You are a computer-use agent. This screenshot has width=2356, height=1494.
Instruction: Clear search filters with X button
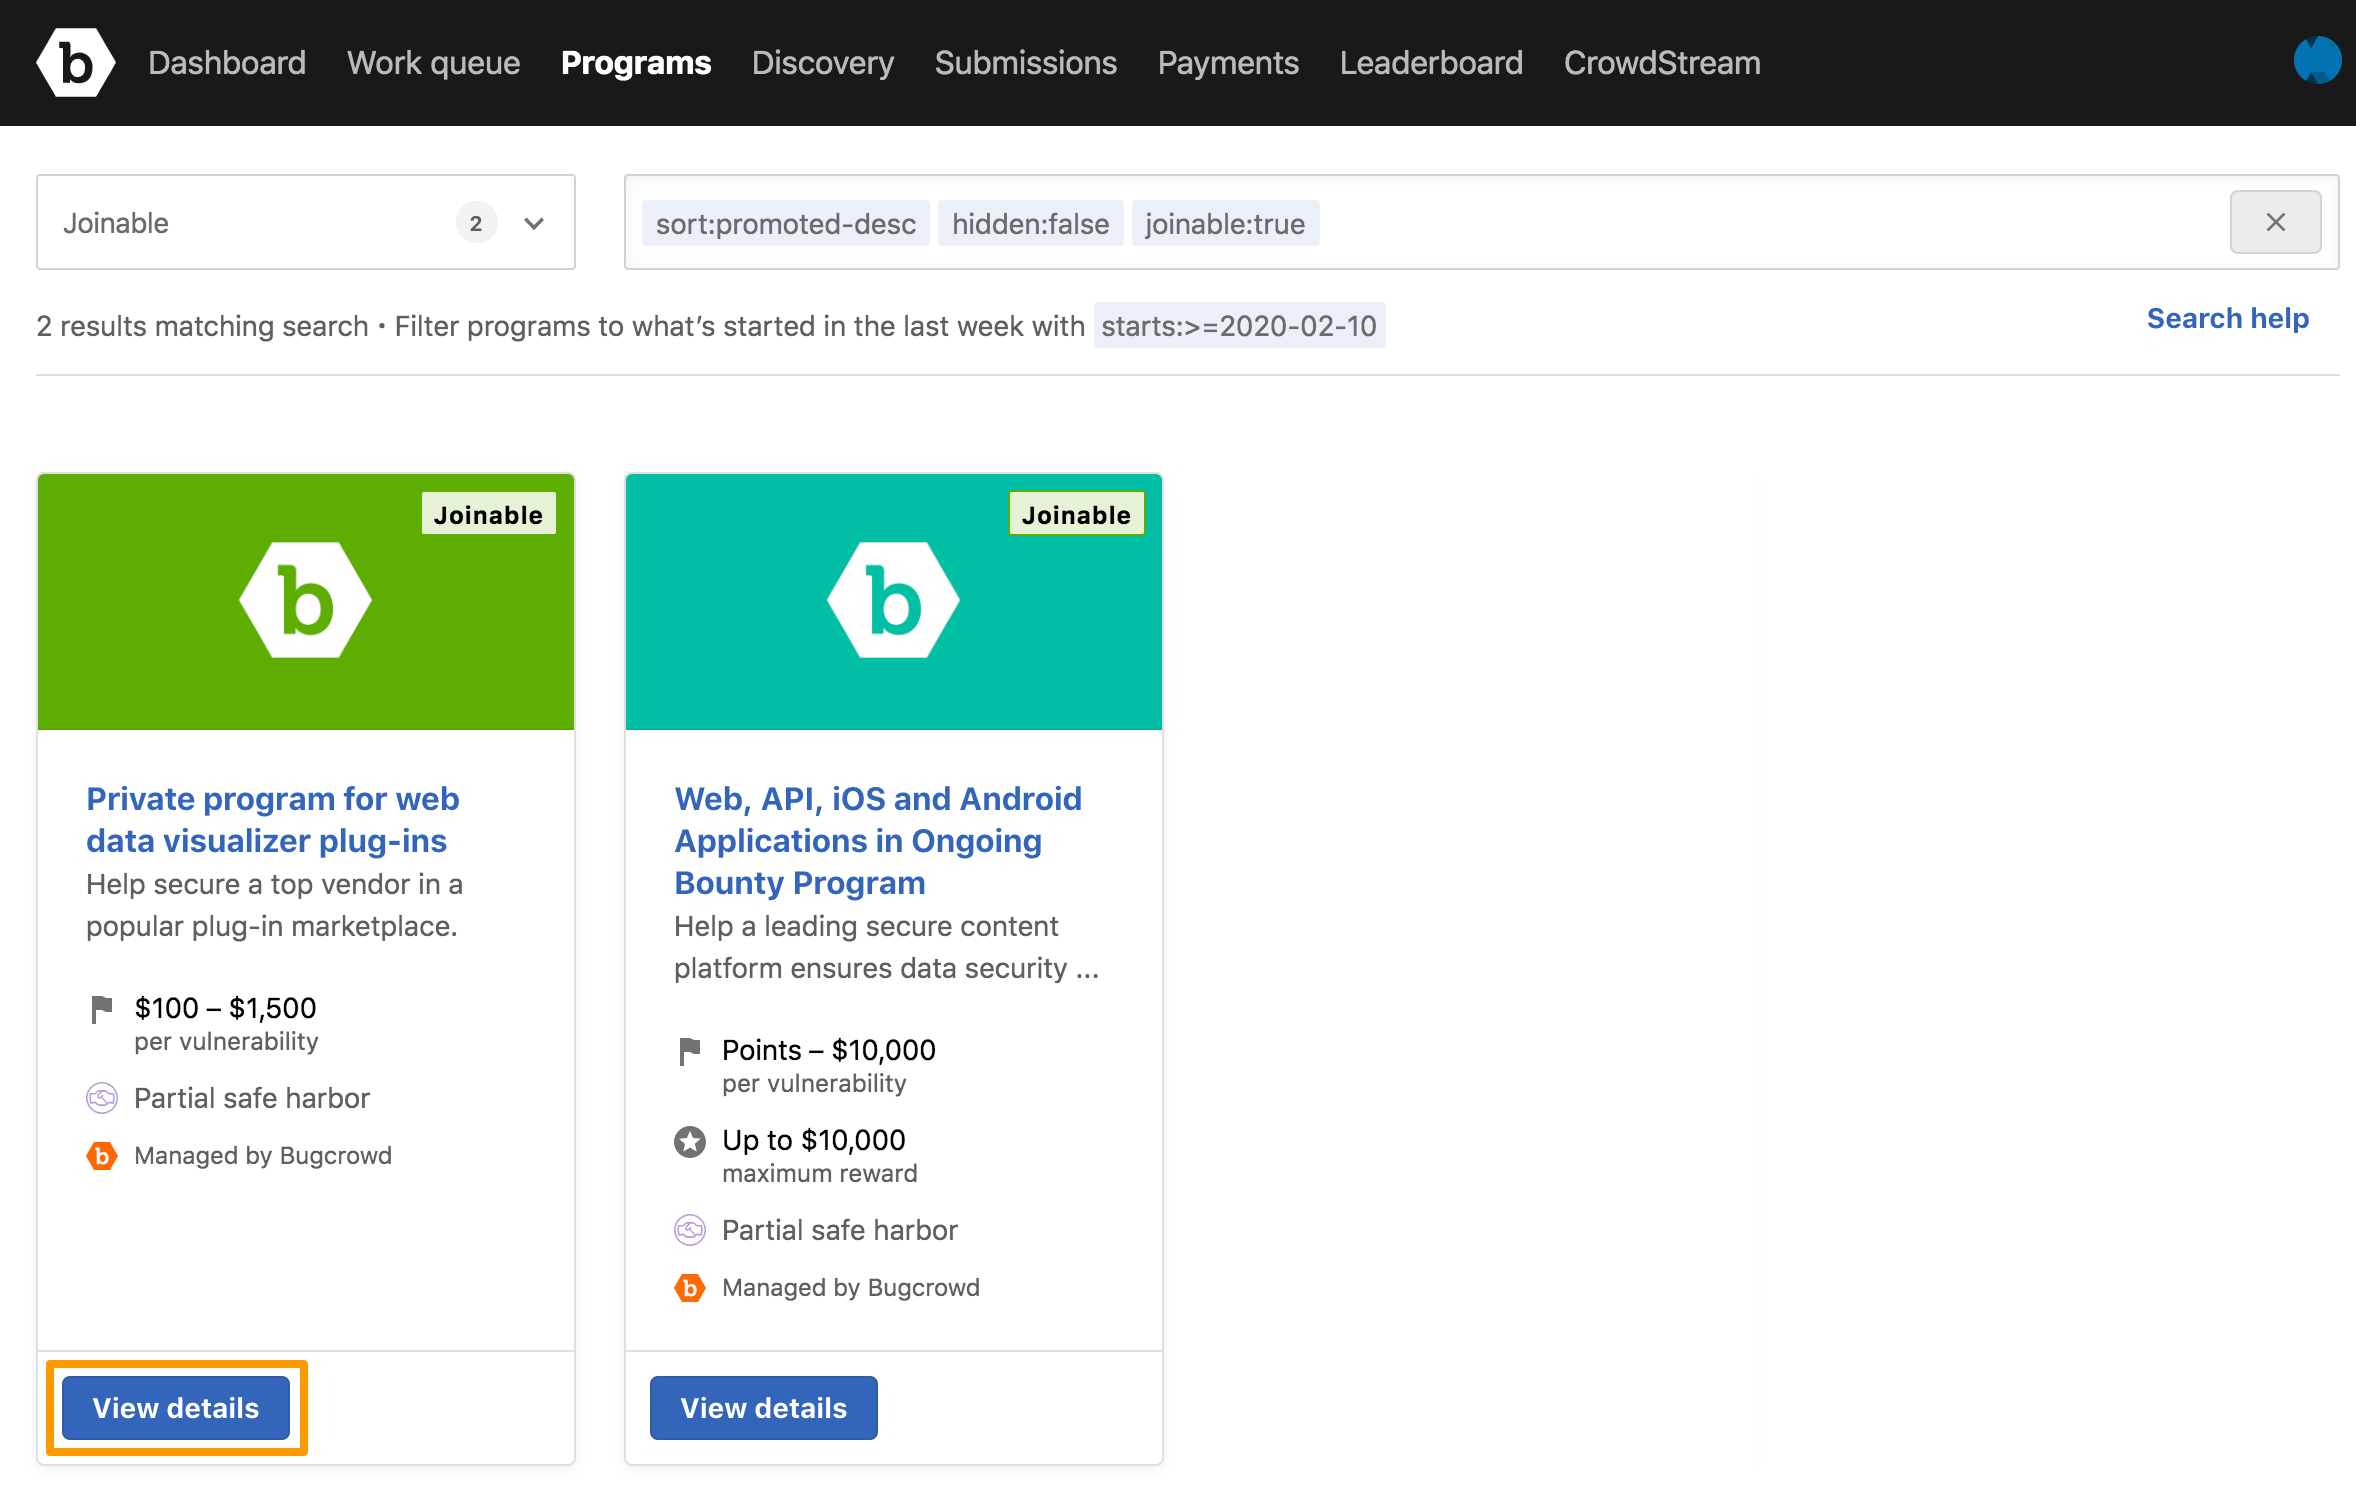pyautogui.click(x=2274, y=222)
